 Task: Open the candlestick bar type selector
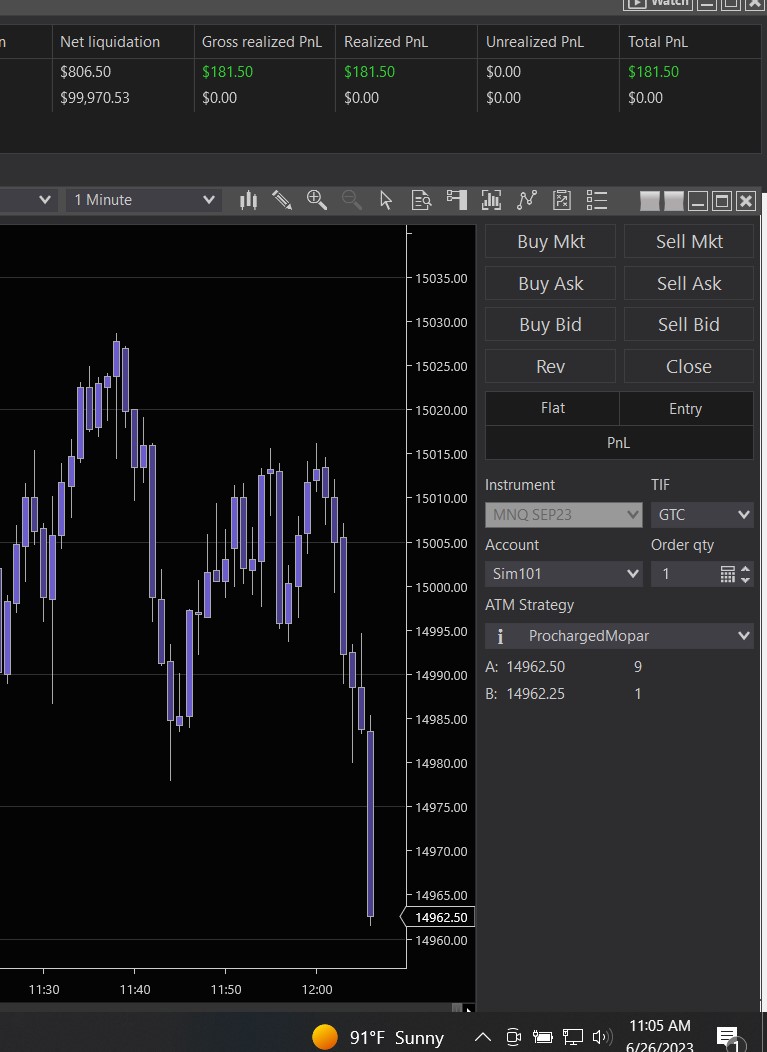tap(248, 200)
